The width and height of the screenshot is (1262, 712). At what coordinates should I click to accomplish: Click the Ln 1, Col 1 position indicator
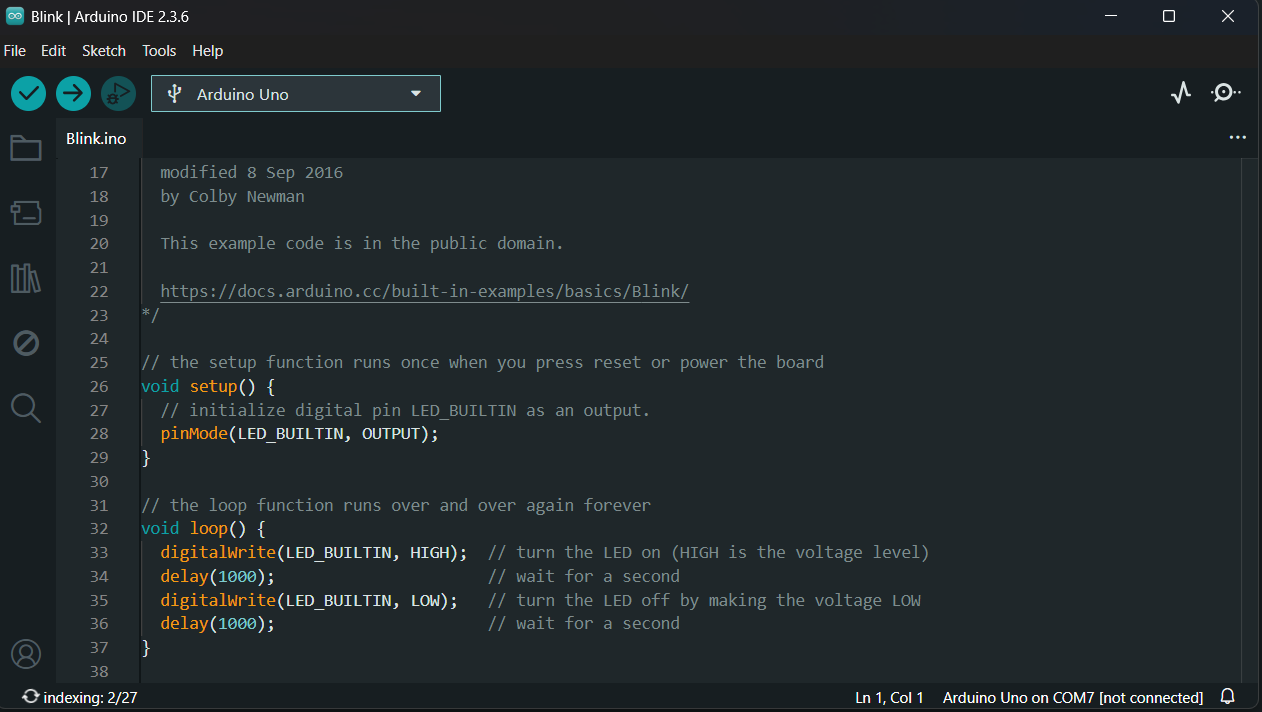point(889,697)
